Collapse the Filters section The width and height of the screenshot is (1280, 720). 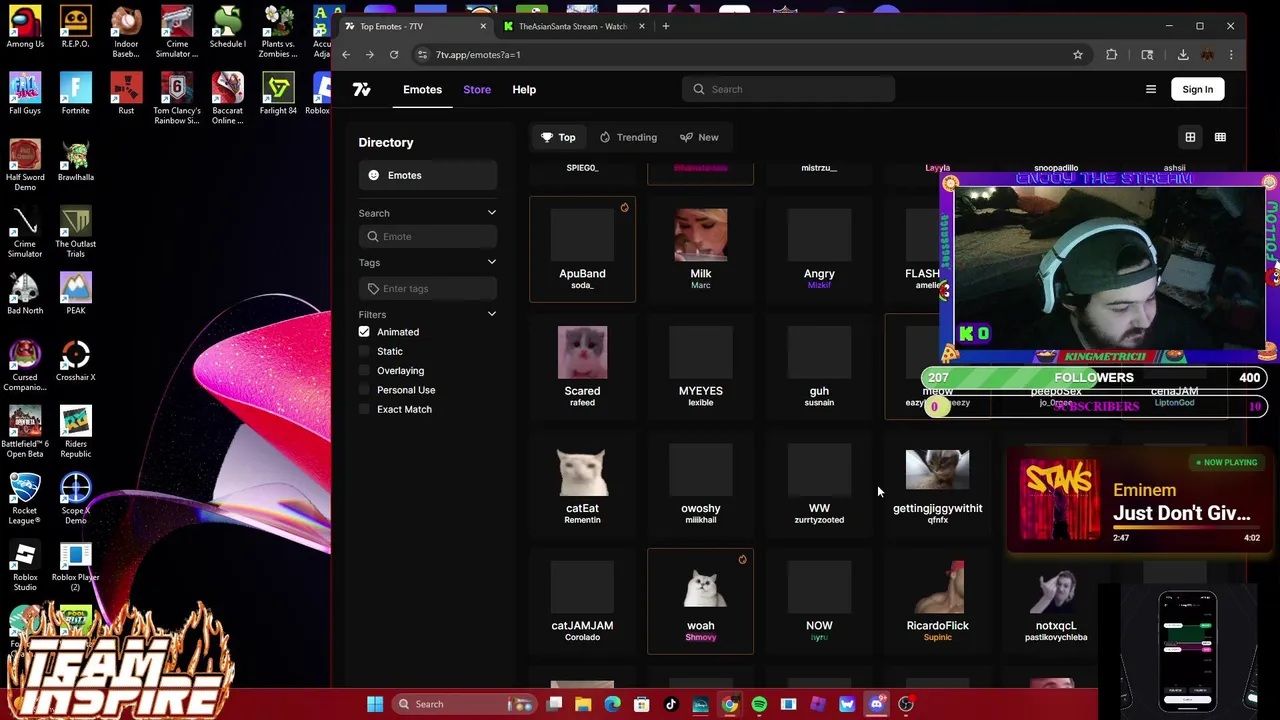(491, 315)
